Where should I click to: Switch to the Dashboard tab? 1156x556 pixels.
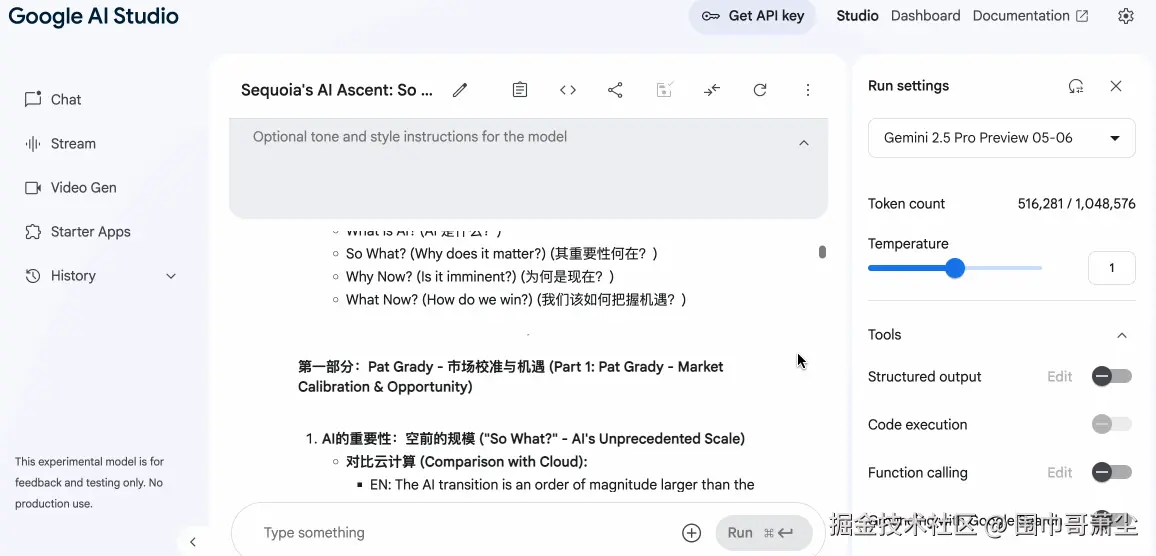tap(925, 16)
